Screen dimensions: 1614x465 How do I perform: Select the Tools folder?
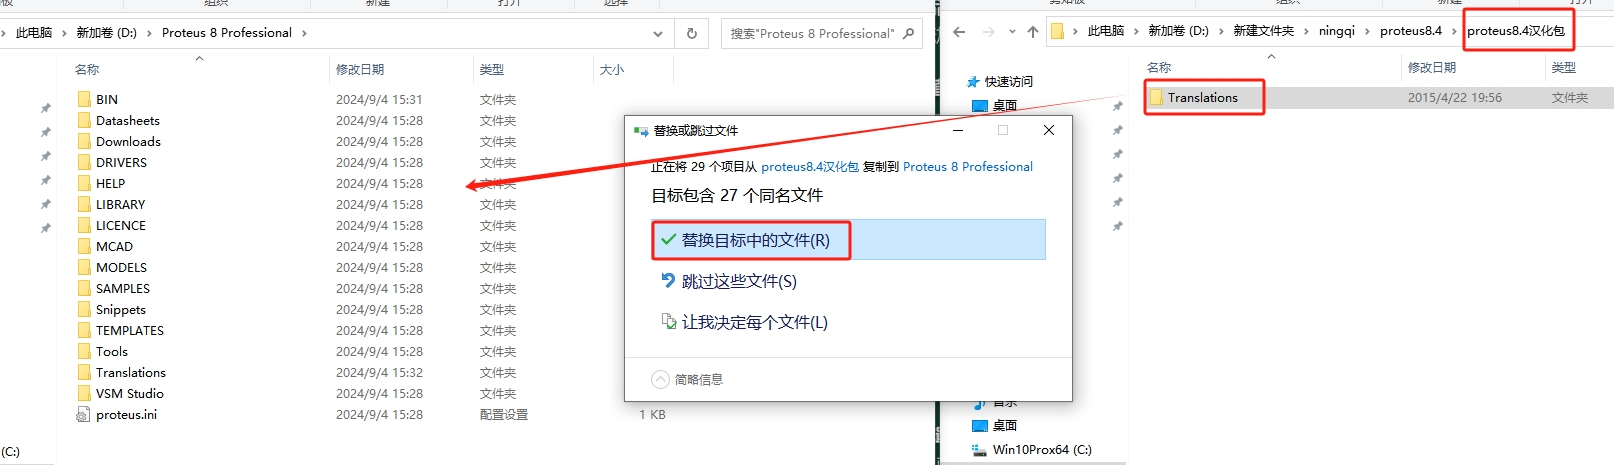click(x=112, y=351)
